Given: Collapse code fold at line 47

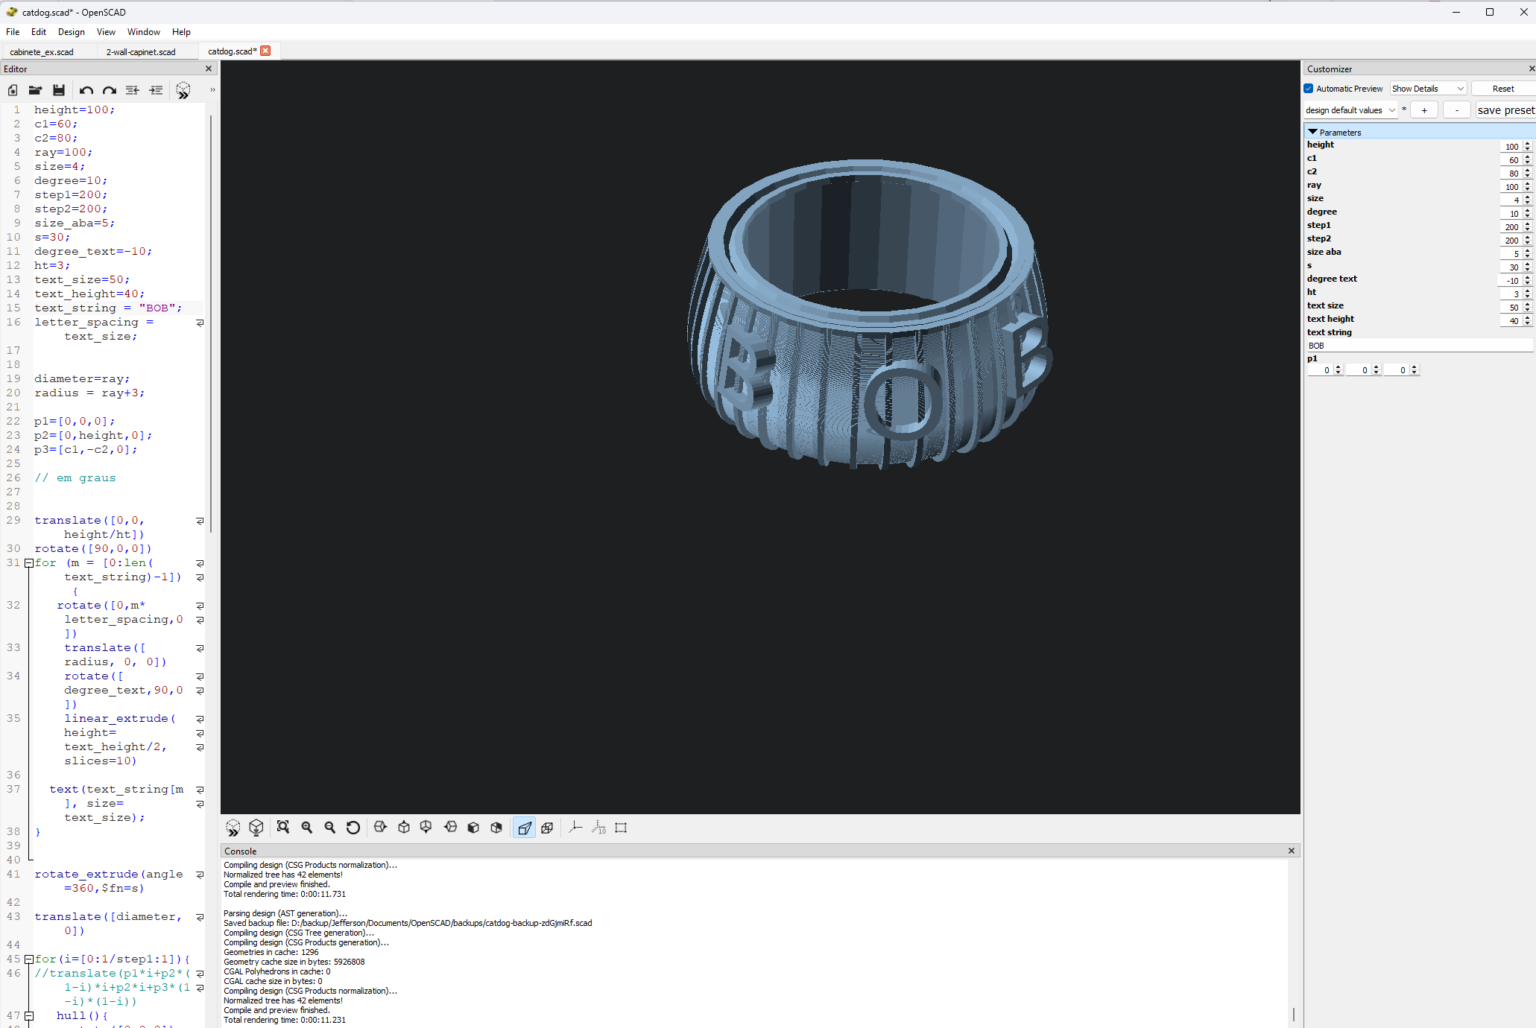Looking at the screenshot, I should [x=29, y=1016].
